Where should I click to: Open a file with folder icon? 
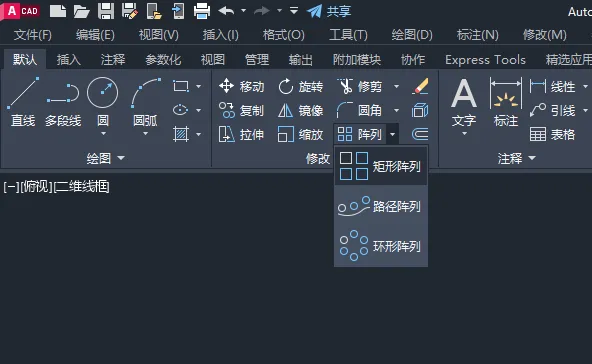coord(81,11)
